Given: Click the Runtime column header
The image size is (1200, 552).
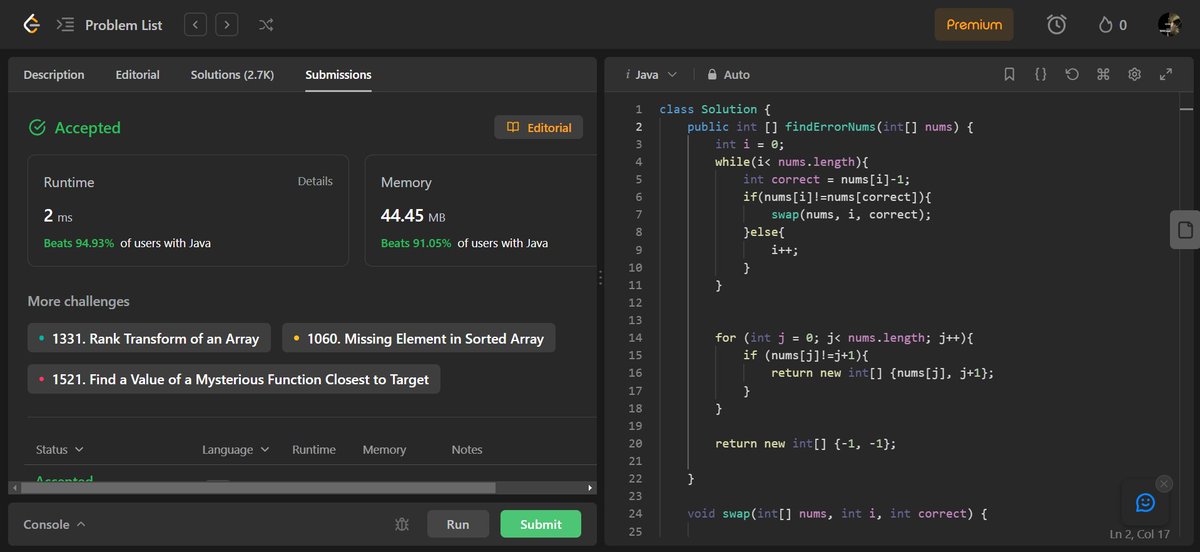Looking at the screenshot, I should point(314,450).
